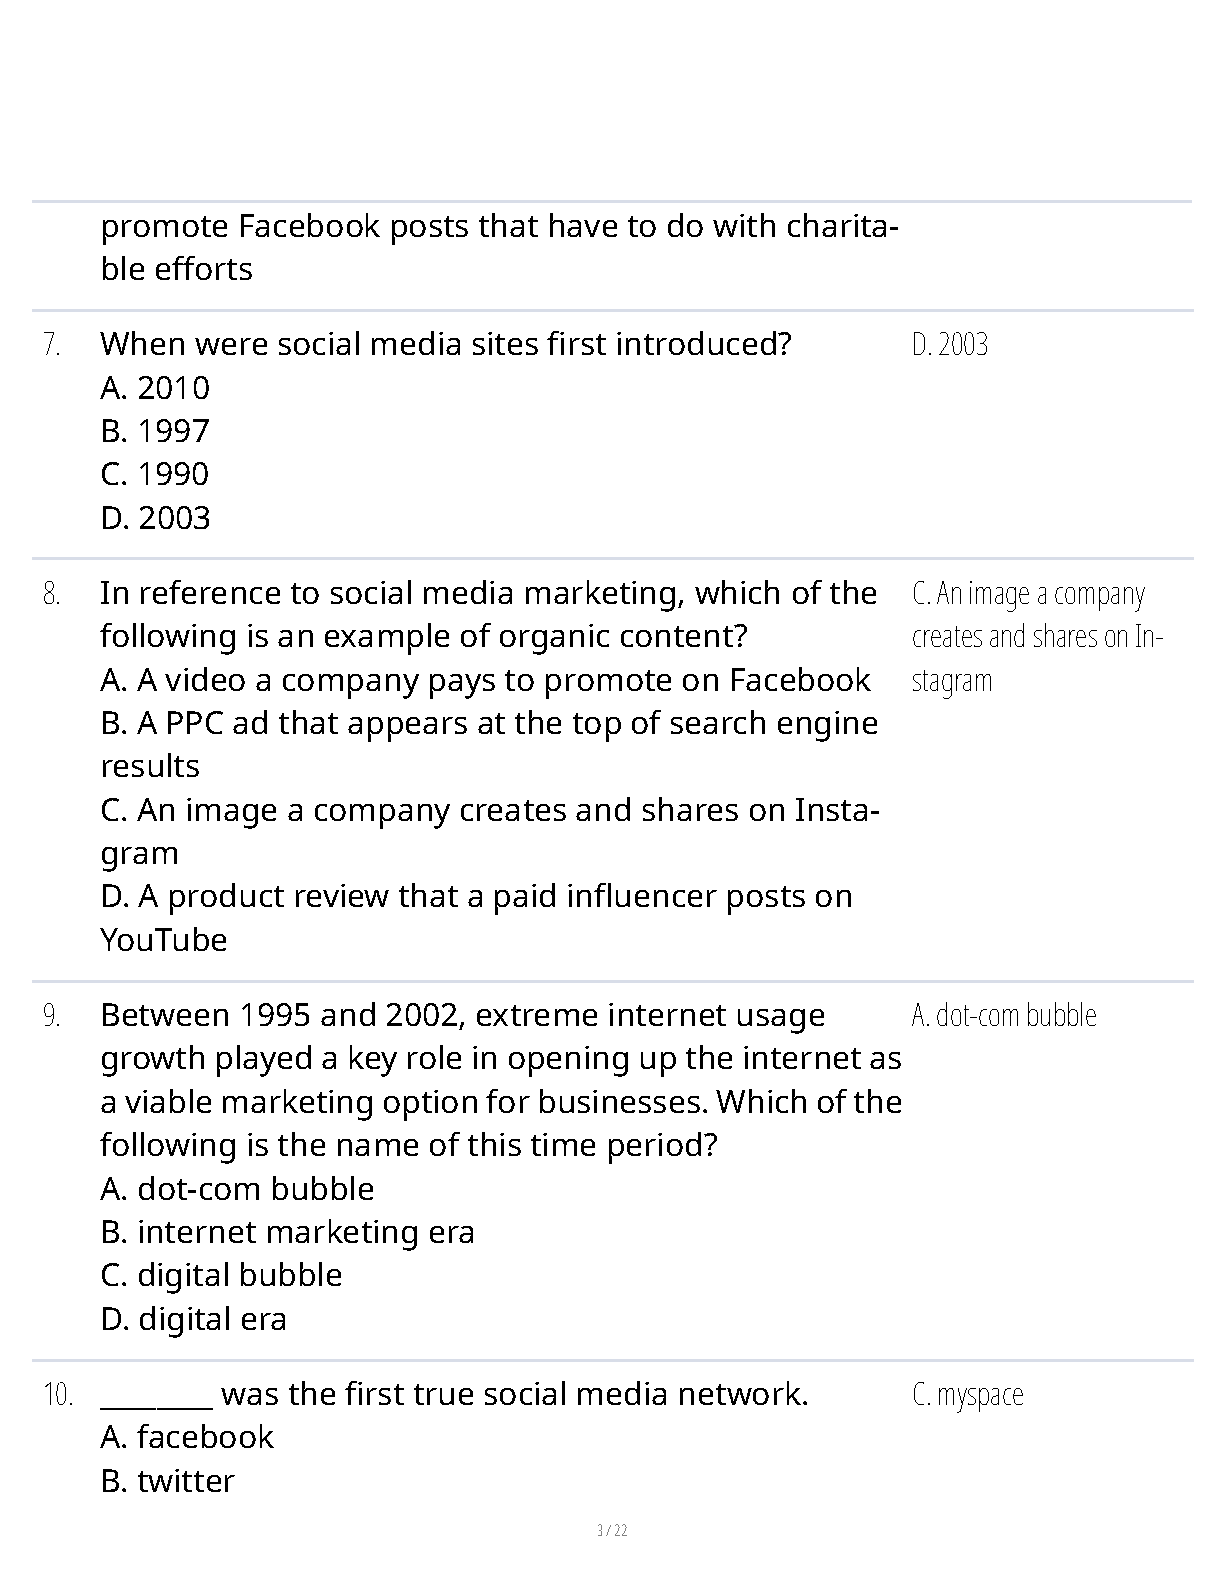Choose option 'A. facebook' under question 10
The image size is (1224, 1584).
pyautogui.click(x=187, y=1437)
